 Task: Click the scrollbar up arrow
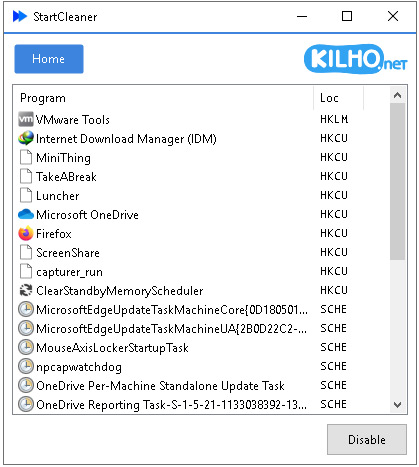[x=397, y=95]
